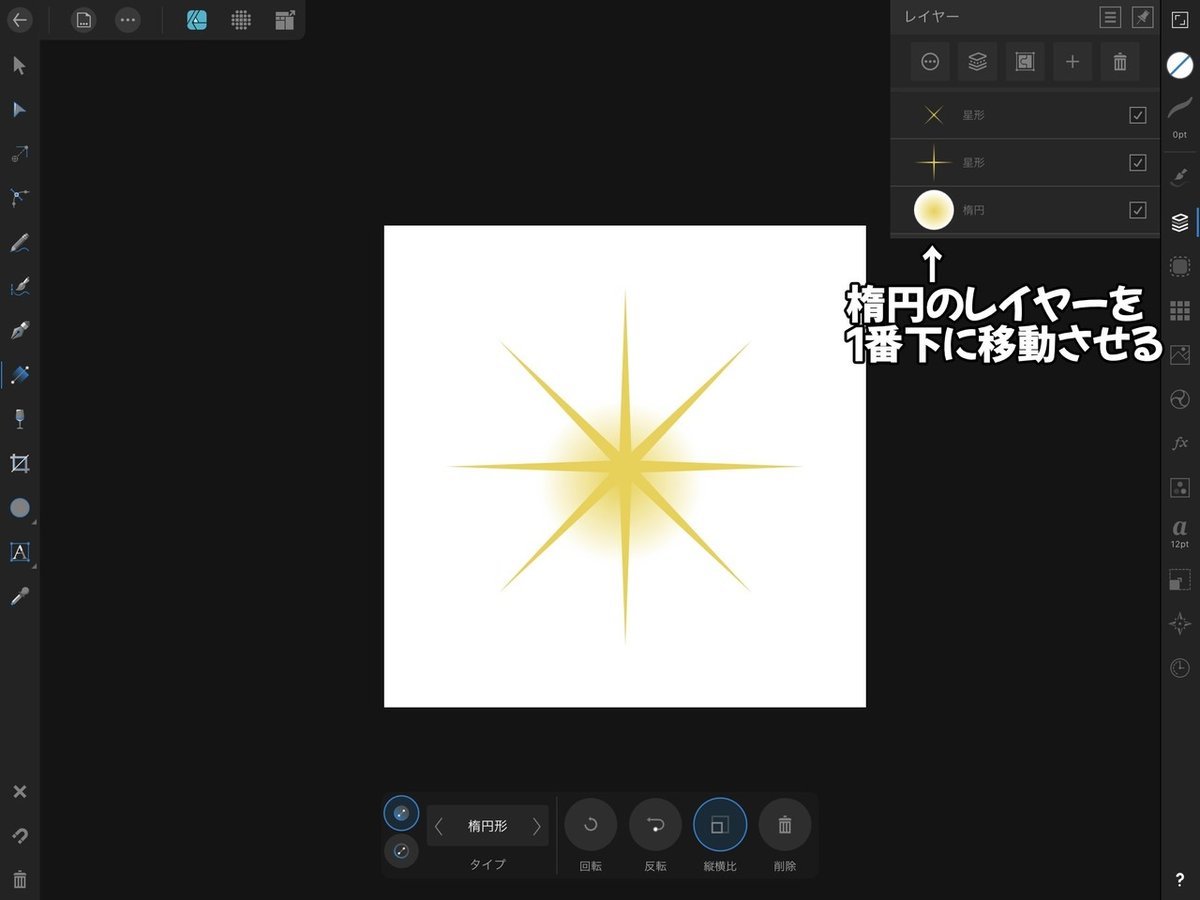
Task: Toggle visibility of the cross-shaped 星形 layer
Action: click(1138, 162)
